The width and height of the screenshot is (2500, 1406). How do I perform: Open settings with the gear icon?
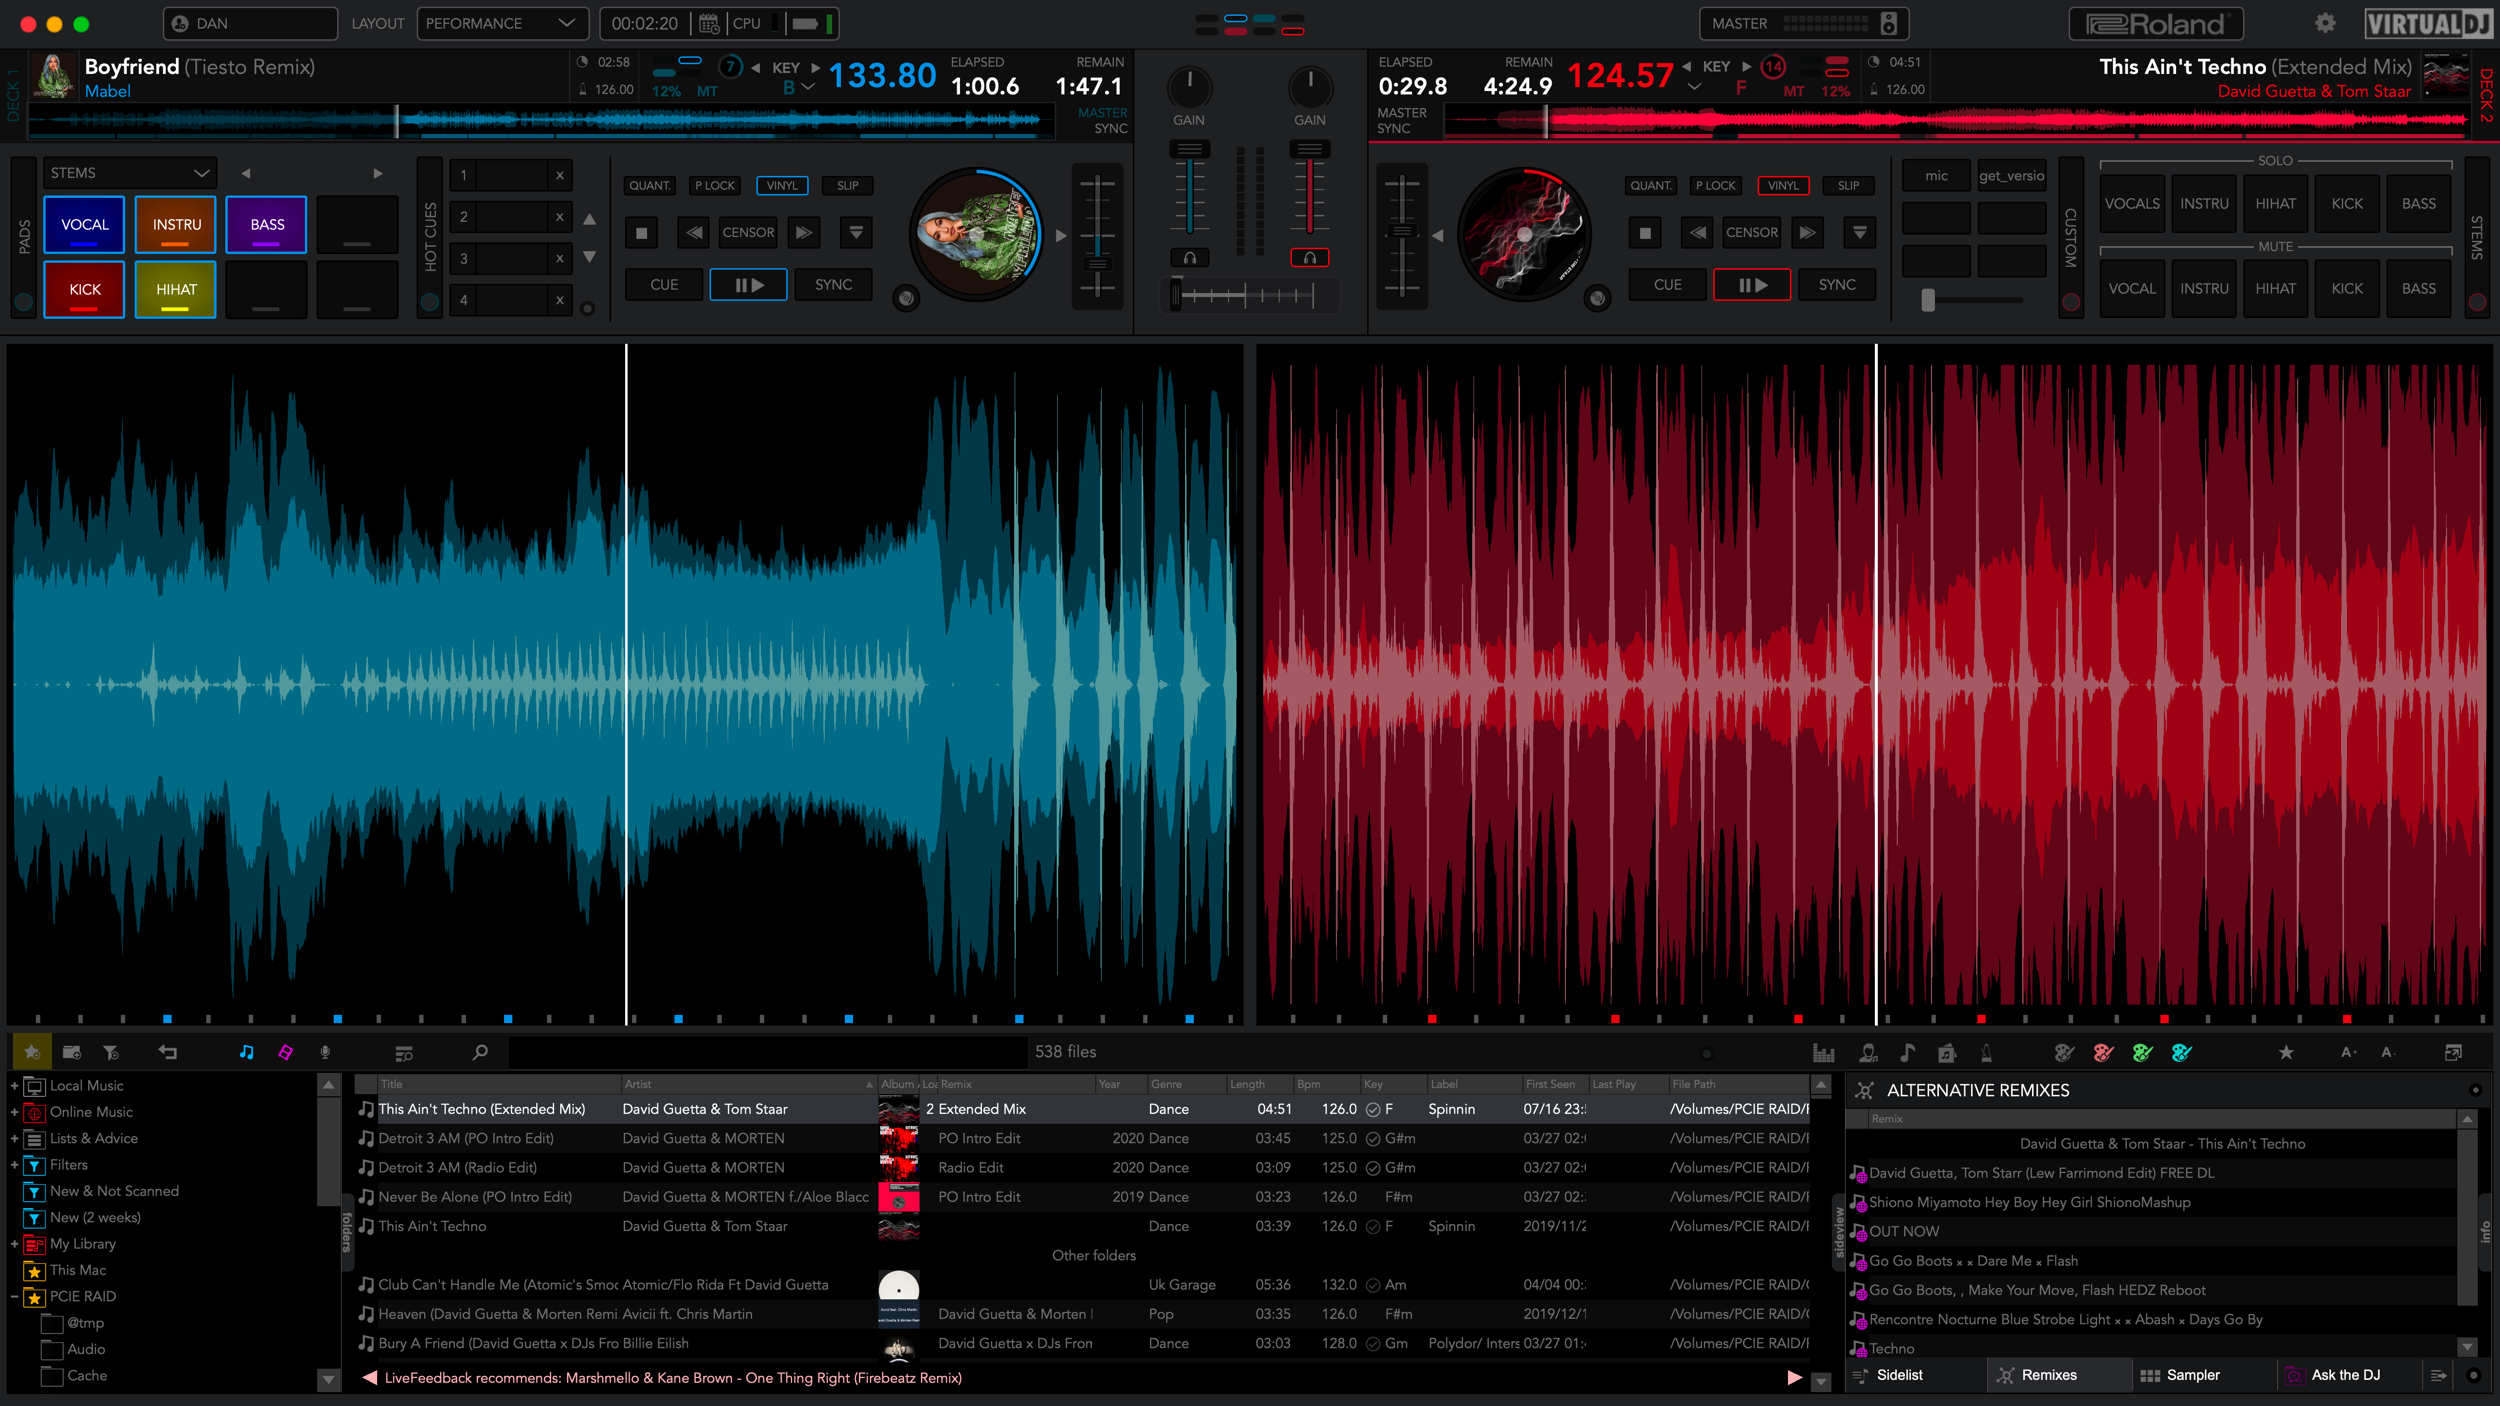coord(2325,23)
